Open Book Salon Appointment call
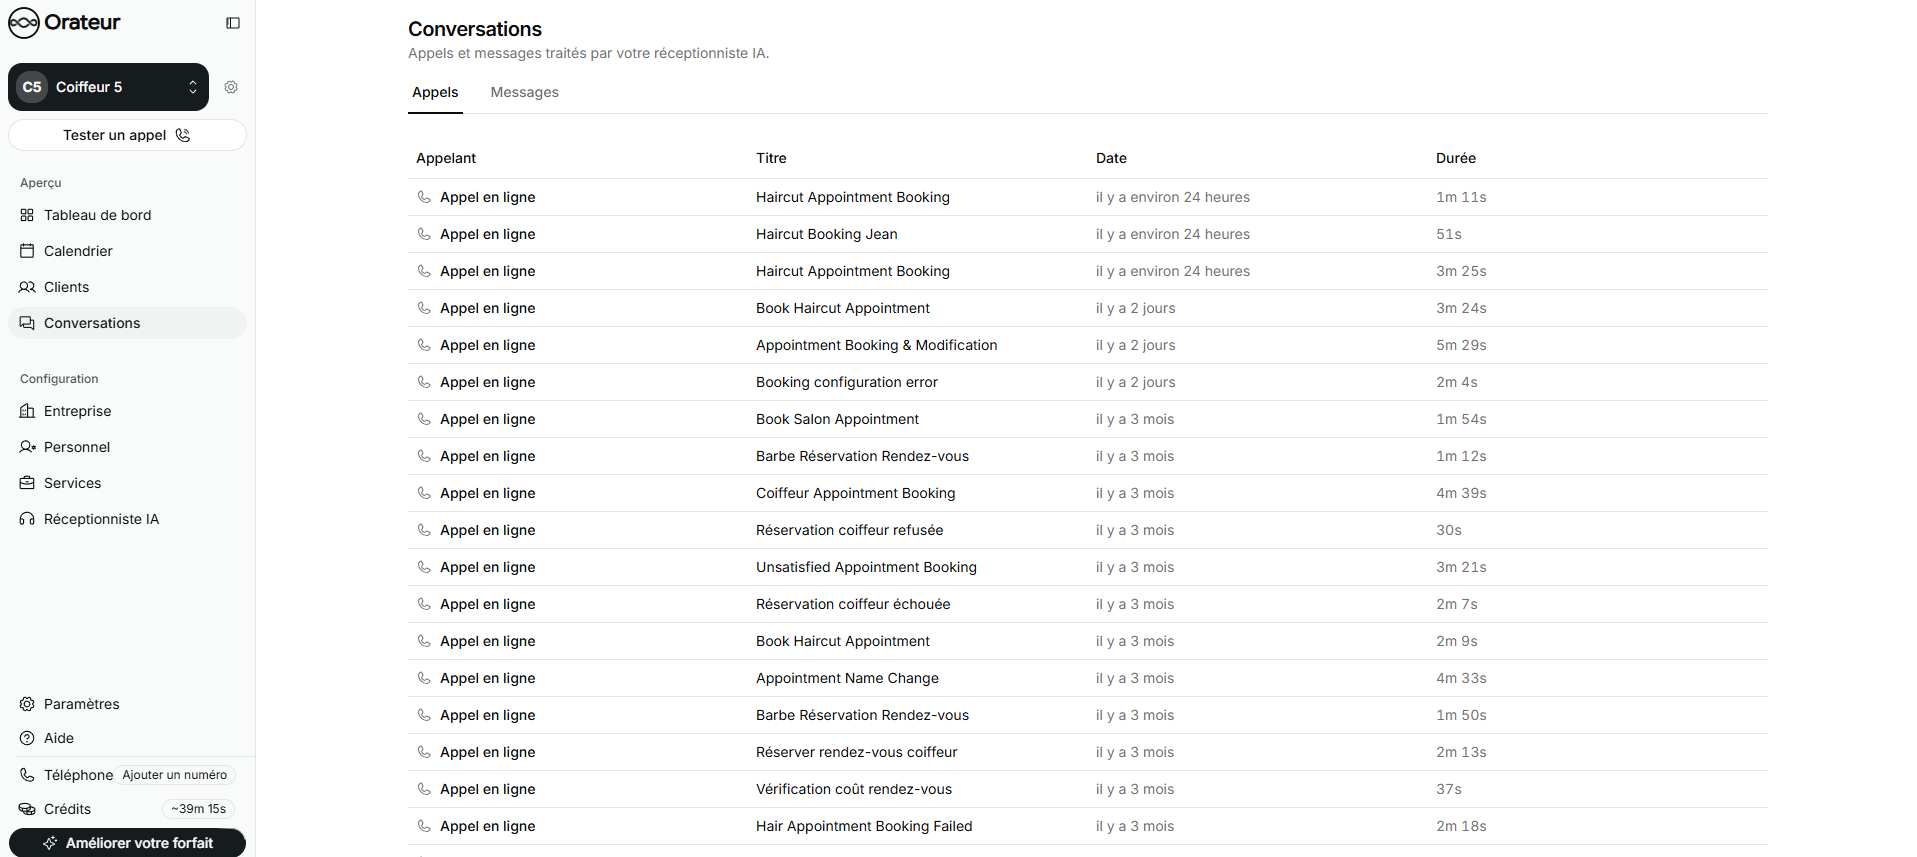This screenshot has width=1917, height=857. [x=1088, y=419]
